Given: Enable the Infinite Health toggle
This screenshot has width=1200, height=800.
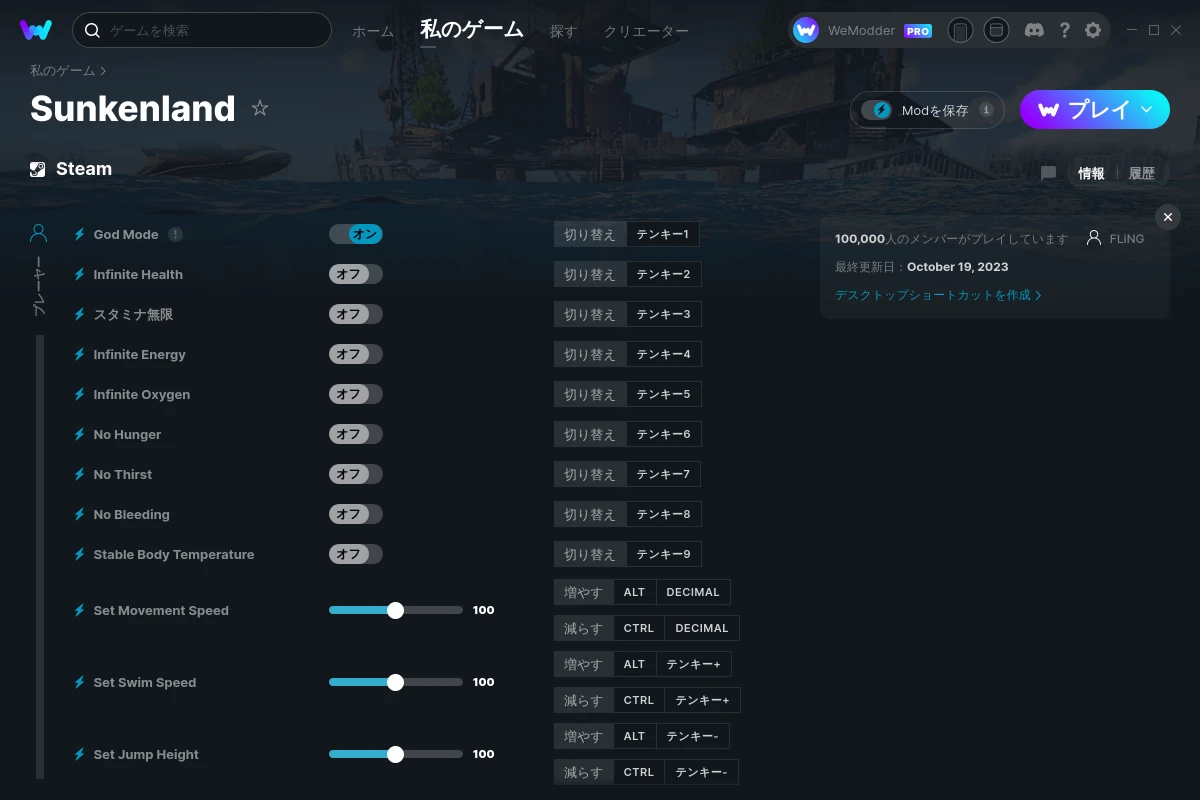Looking at the screenshot, I should click(x=356, y=274).
